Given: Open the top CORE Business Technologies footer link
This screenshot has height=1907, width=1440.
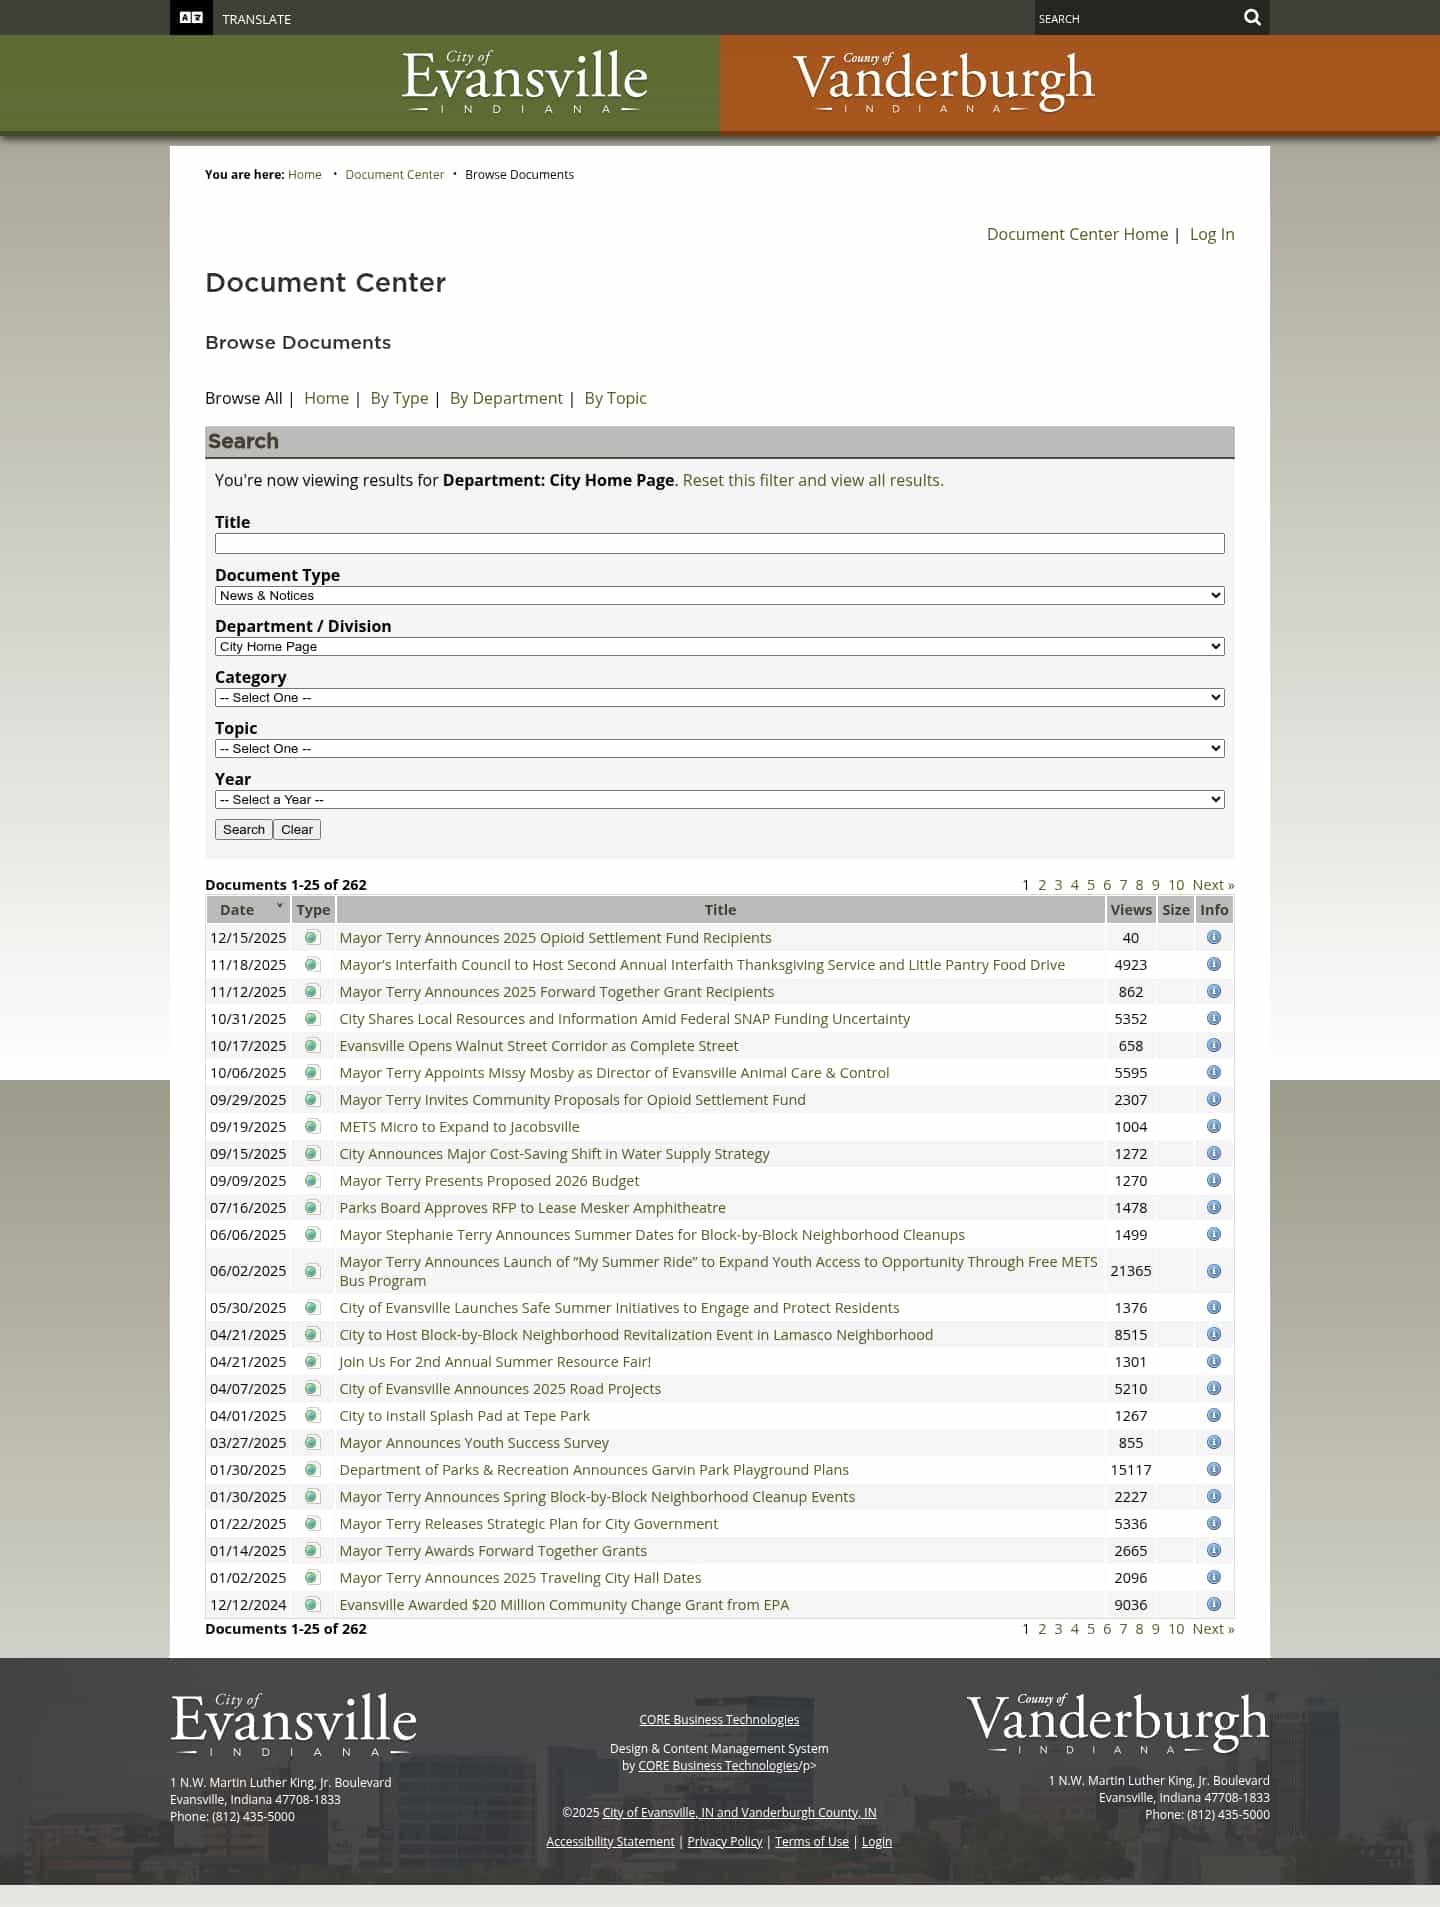Looking at the screenshot, I should (719, 1720).
